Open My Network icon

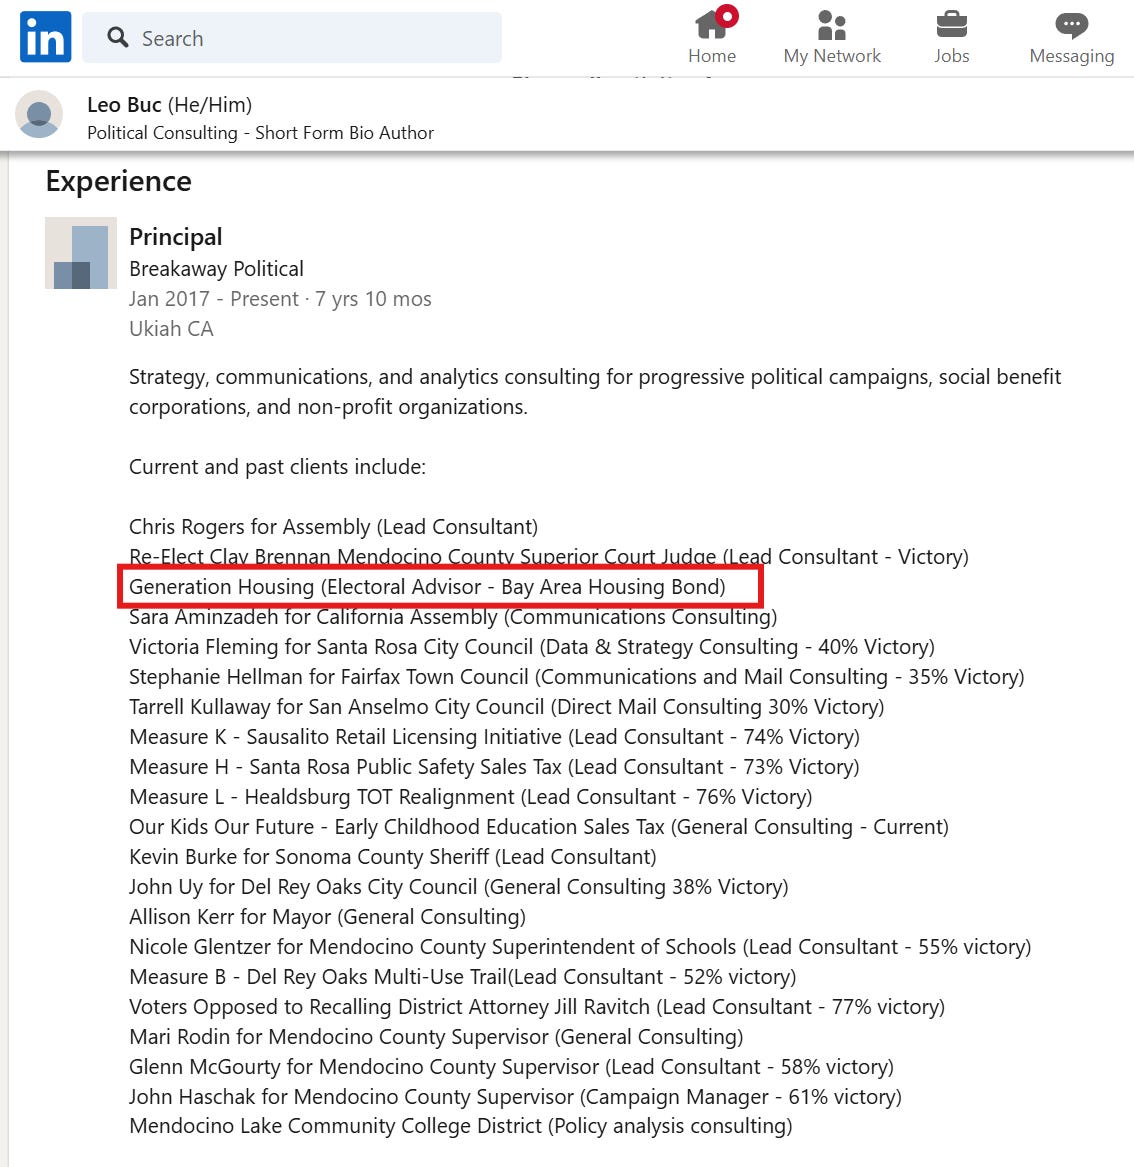pyautogui.click(x=832, y=25)
